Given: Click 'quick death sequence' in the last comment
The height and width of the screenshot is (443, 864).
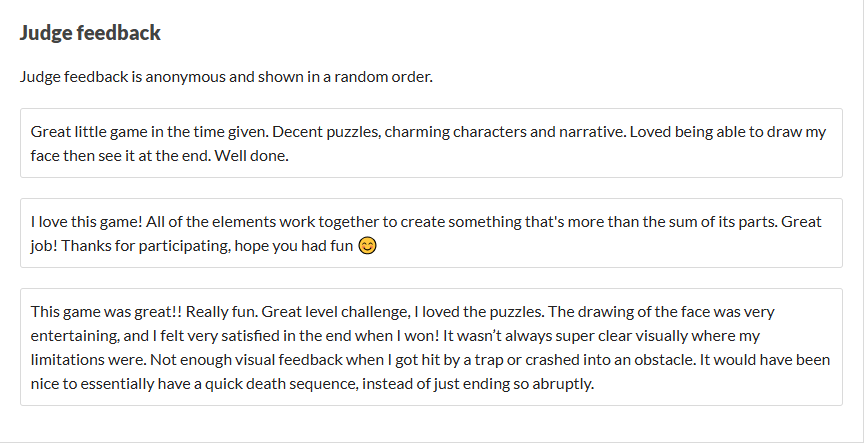Looking at the screenshot, I should point(282,383).
